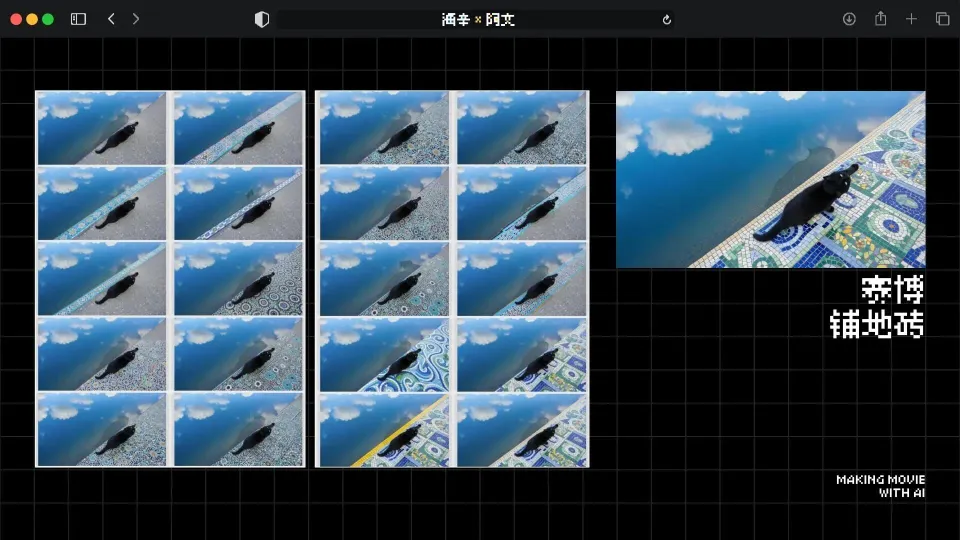This screenshot has height=540, width=960.
Task: Open the privacy shield report
Action: click(x=262, y=19)
